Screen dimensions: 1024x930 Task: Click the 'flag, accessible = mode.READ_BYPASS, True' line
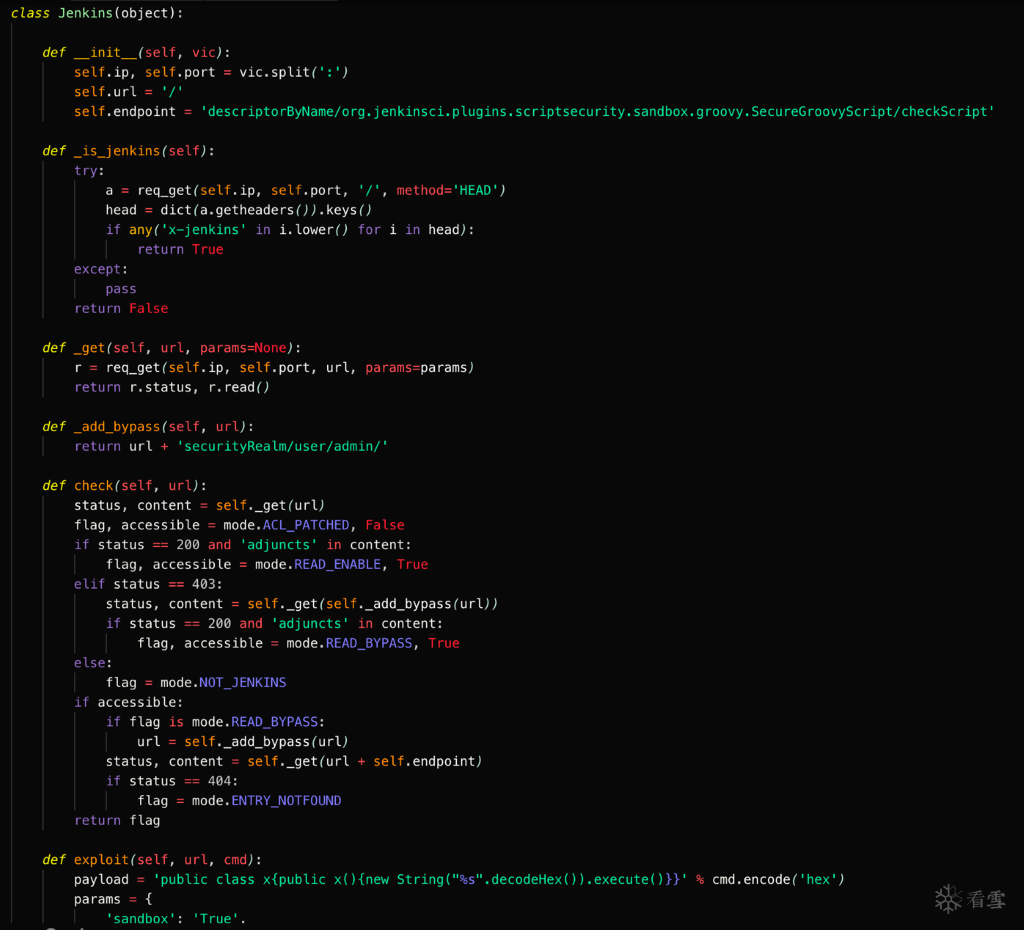298,643
